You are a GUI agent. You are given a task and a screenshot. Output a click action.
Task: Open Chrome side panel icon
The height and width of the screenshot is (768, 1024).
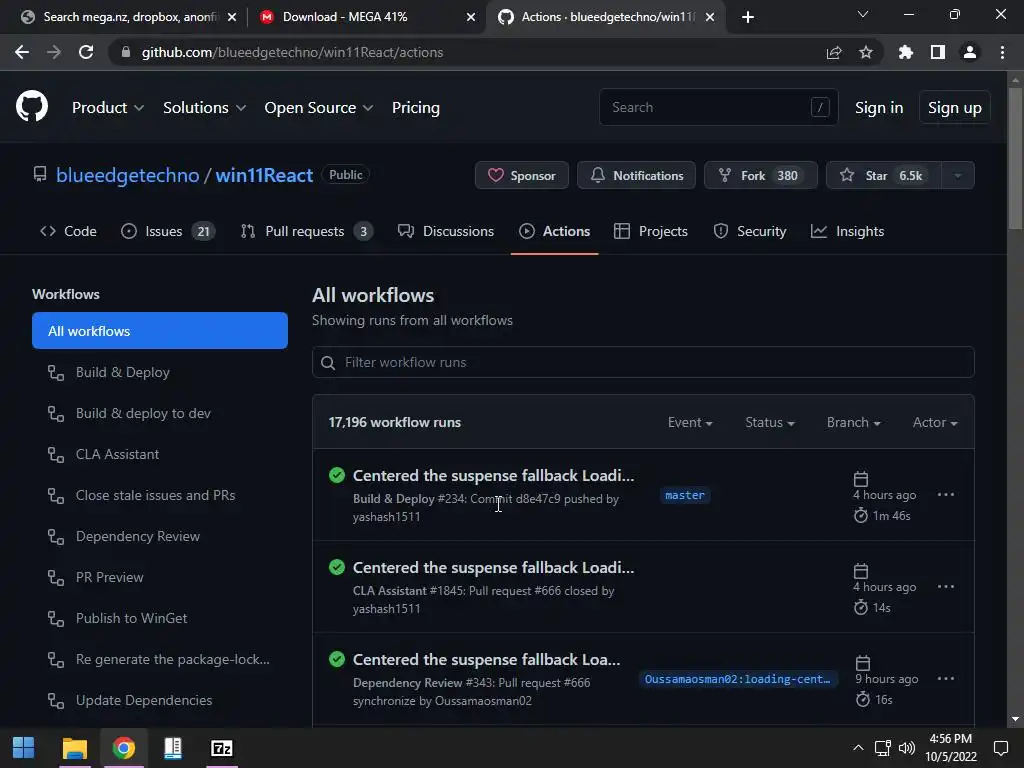(x=938, y=52)
